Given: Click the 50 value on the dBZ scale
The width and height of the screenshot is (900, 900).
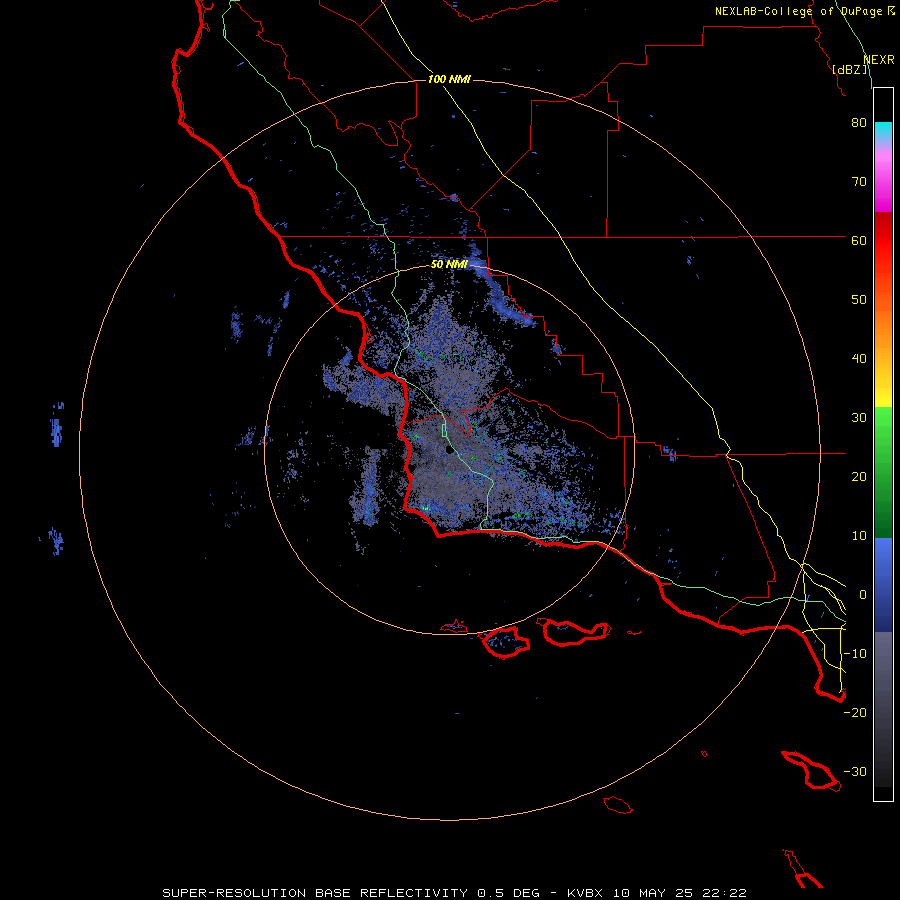Looking at the screenshot, I should pyautogui.click(x=859, y=300).
